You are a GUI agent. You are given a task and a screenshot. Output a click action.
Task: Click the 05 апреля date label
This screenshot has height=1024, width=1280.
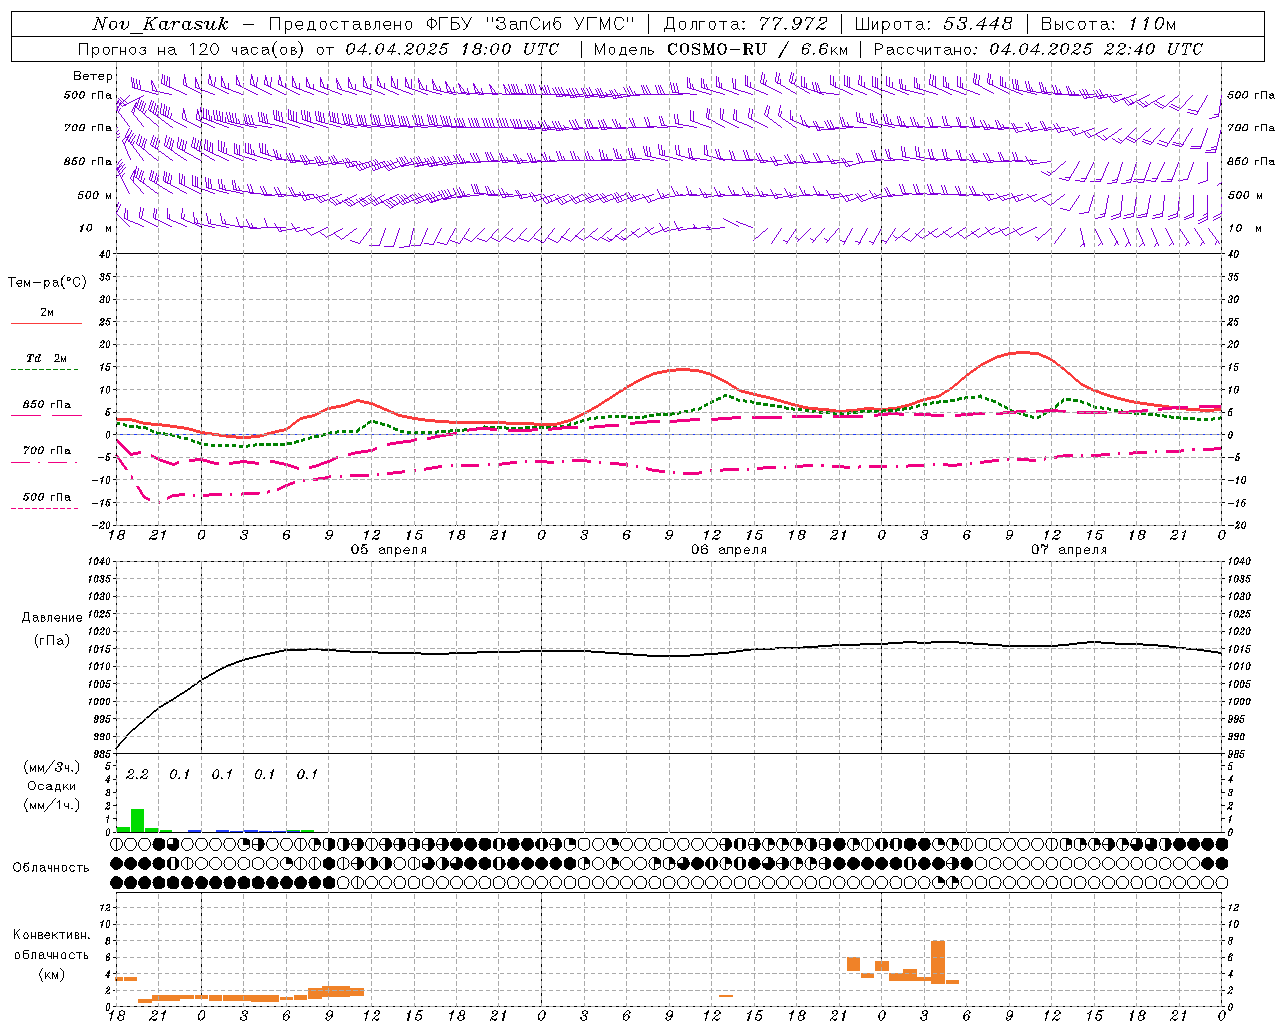[x=389, y=550]
